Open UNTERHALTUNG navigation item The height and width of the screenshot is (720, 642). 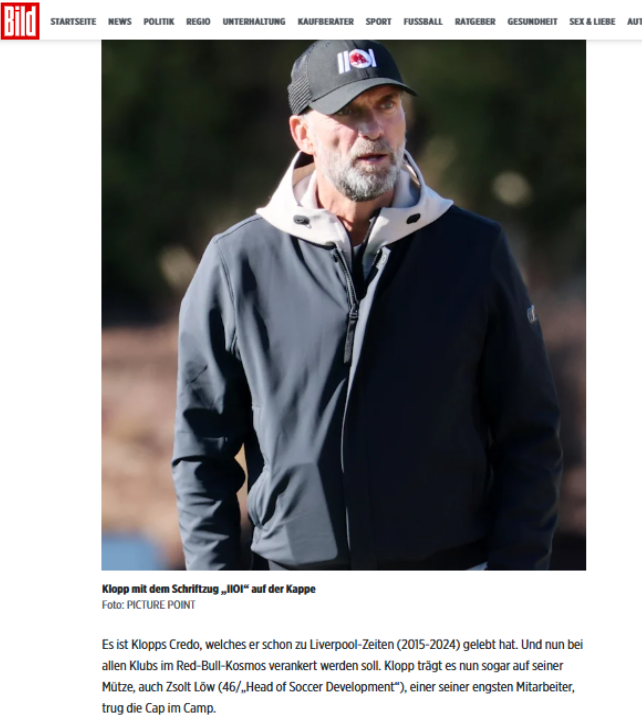[254, 22]
